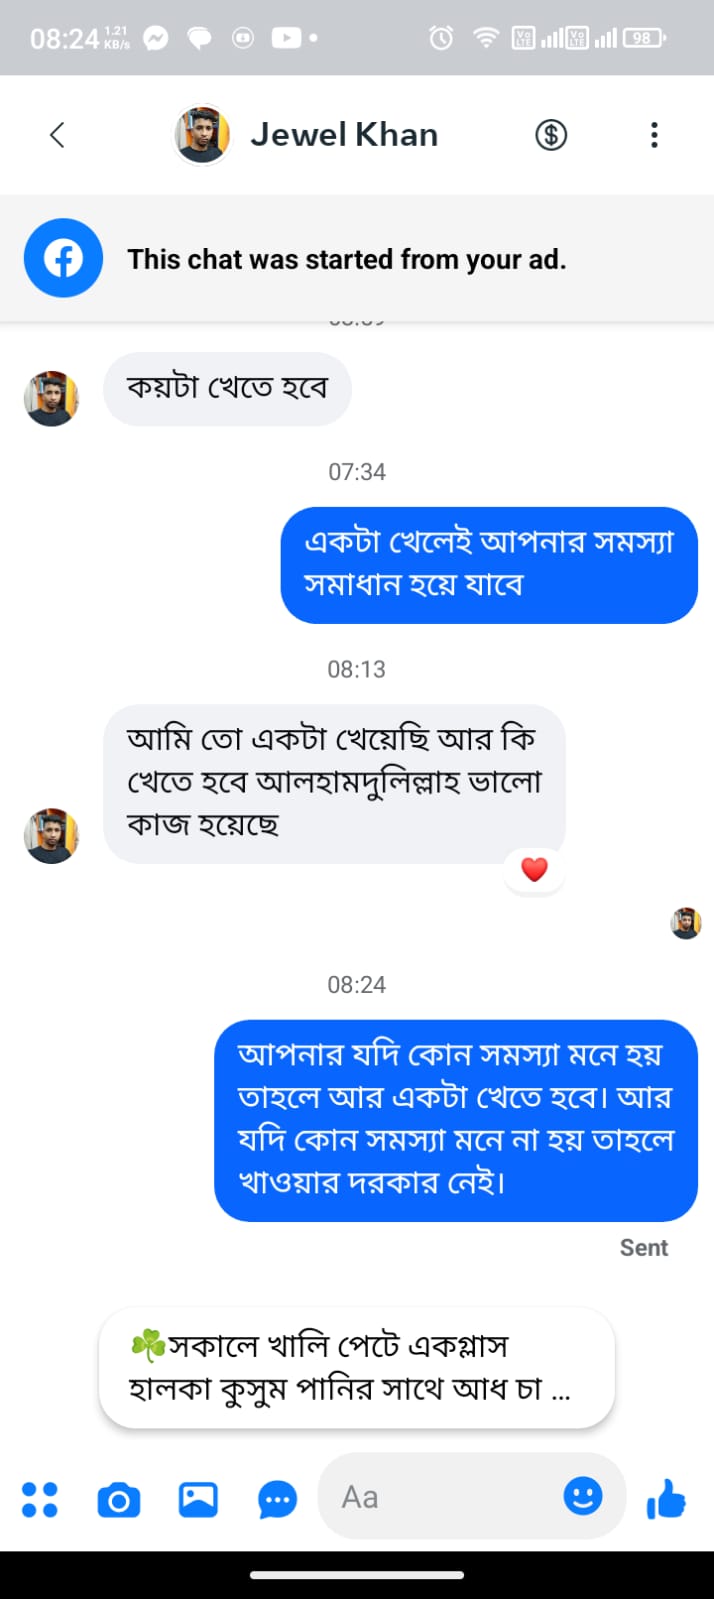Open Jewel Khan's header profile picture
714x1599 pixels.
click(203, 135)
